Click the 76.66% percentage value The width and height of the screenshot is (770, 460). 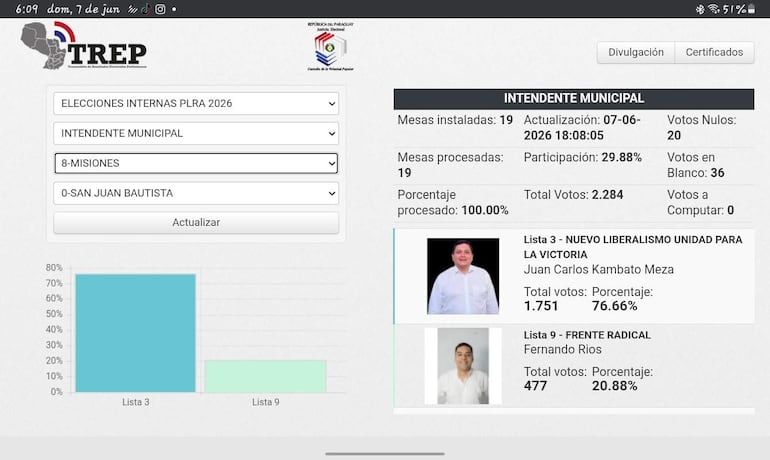pos(614,306)
